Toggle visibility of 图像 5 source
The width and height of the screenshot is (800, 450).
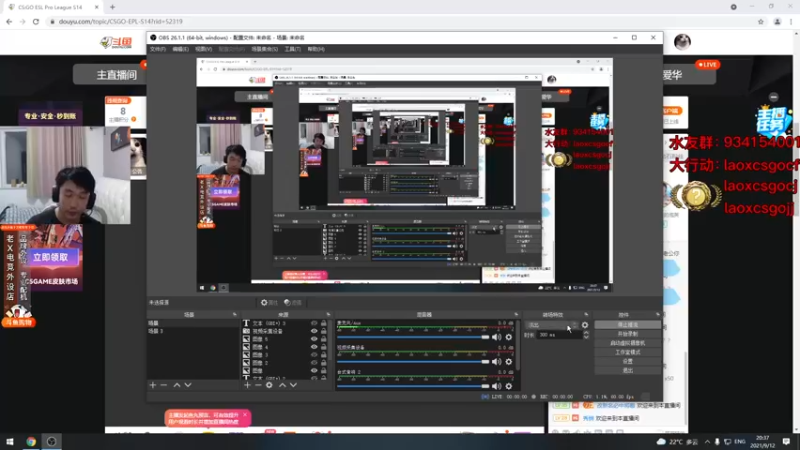[x=314, y=339]
